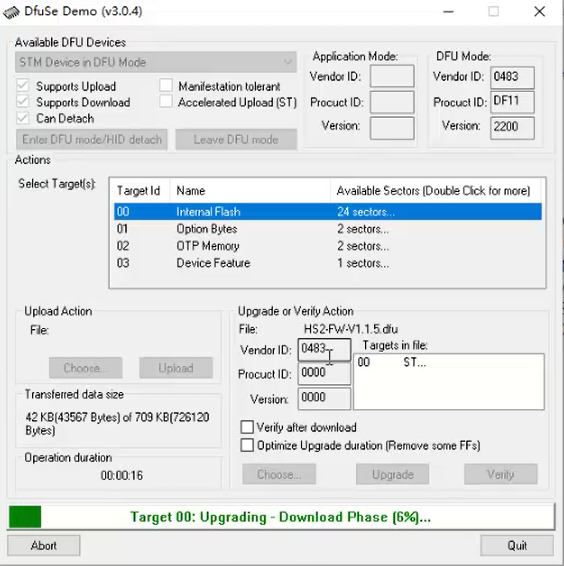Click the Verify button

click(501, 474)
